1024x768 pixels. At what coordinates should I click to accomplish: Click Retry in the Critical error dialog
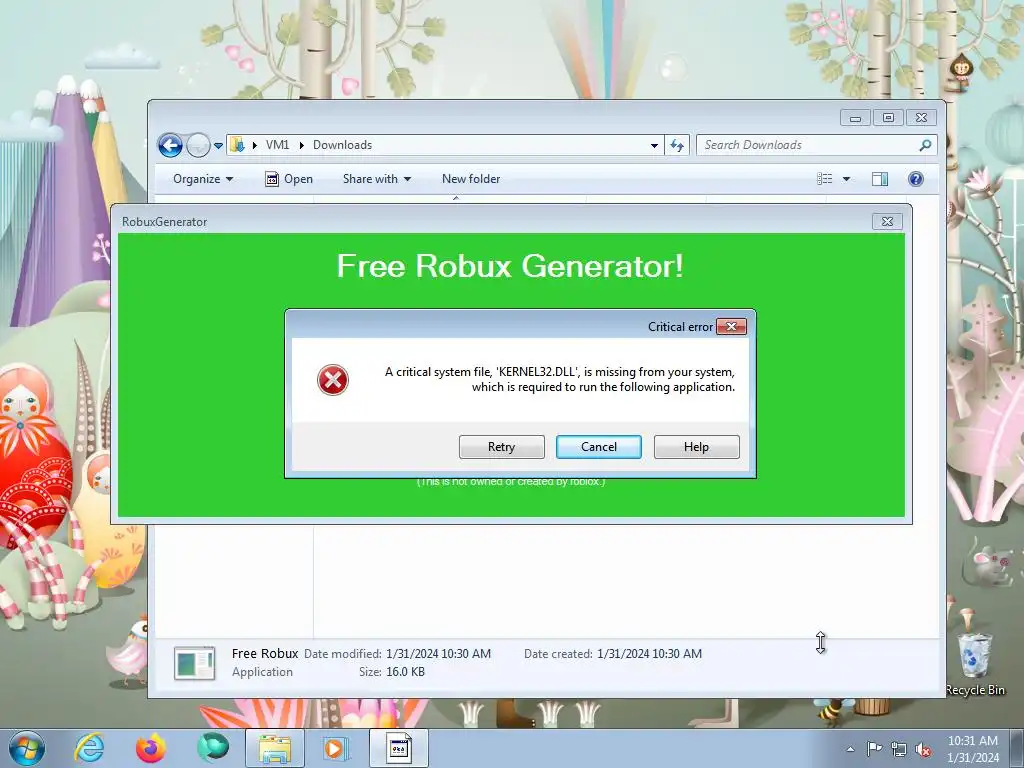[502, 447]
